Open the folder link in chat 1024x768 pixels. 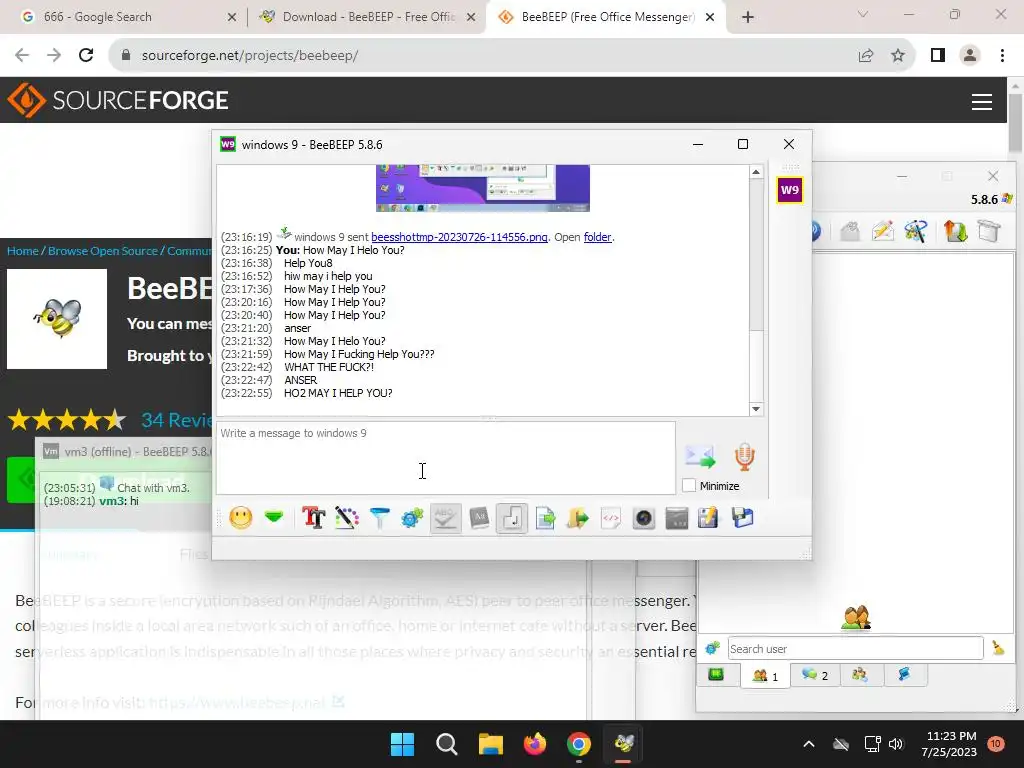tap(598, 237)
